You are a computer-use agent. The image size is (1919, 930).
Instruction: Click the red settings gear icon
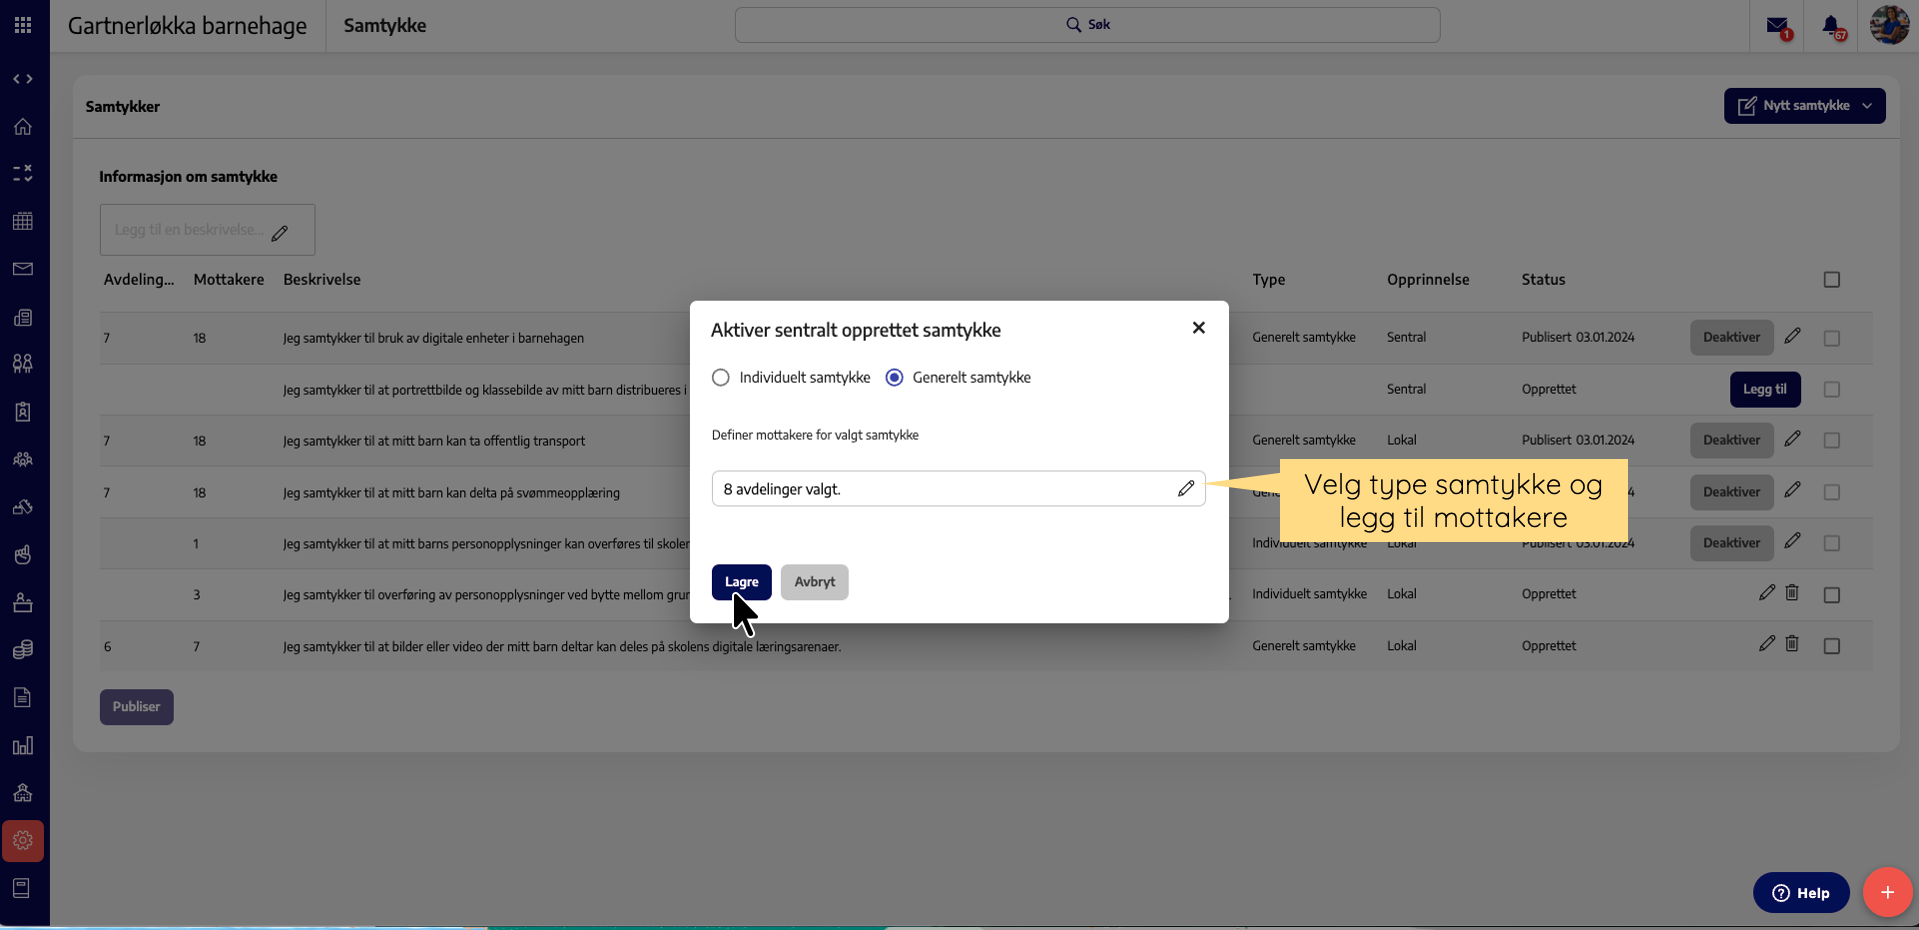pos(23,841)
